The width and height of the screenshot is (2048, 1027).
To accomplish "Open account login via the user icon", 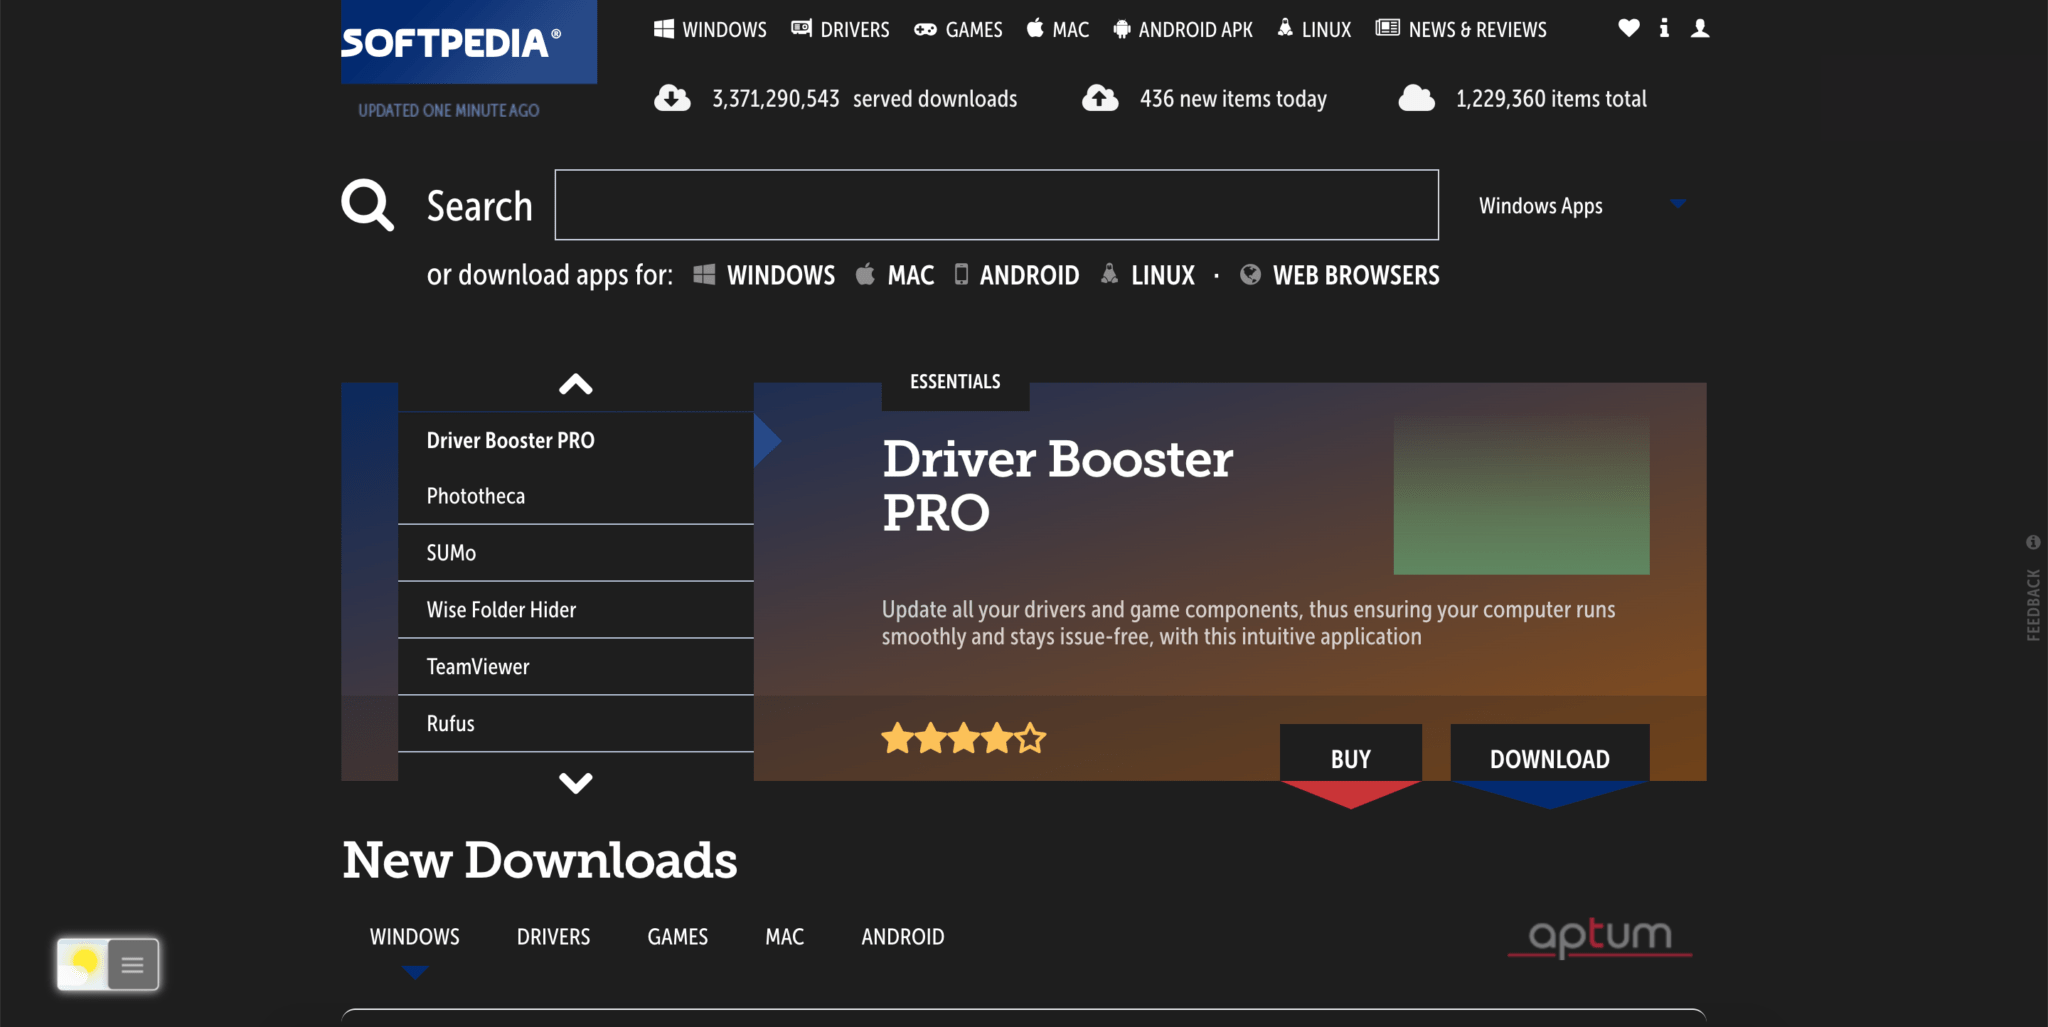I will coord(1700,29).
